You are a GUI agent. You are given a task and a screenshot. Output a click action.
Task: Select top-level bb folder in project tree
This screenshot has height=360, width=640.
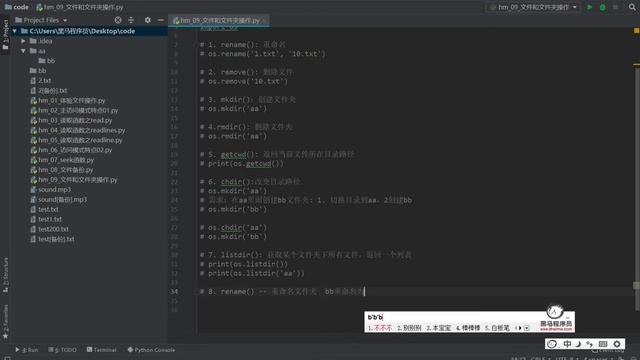(x=38, y=71)
